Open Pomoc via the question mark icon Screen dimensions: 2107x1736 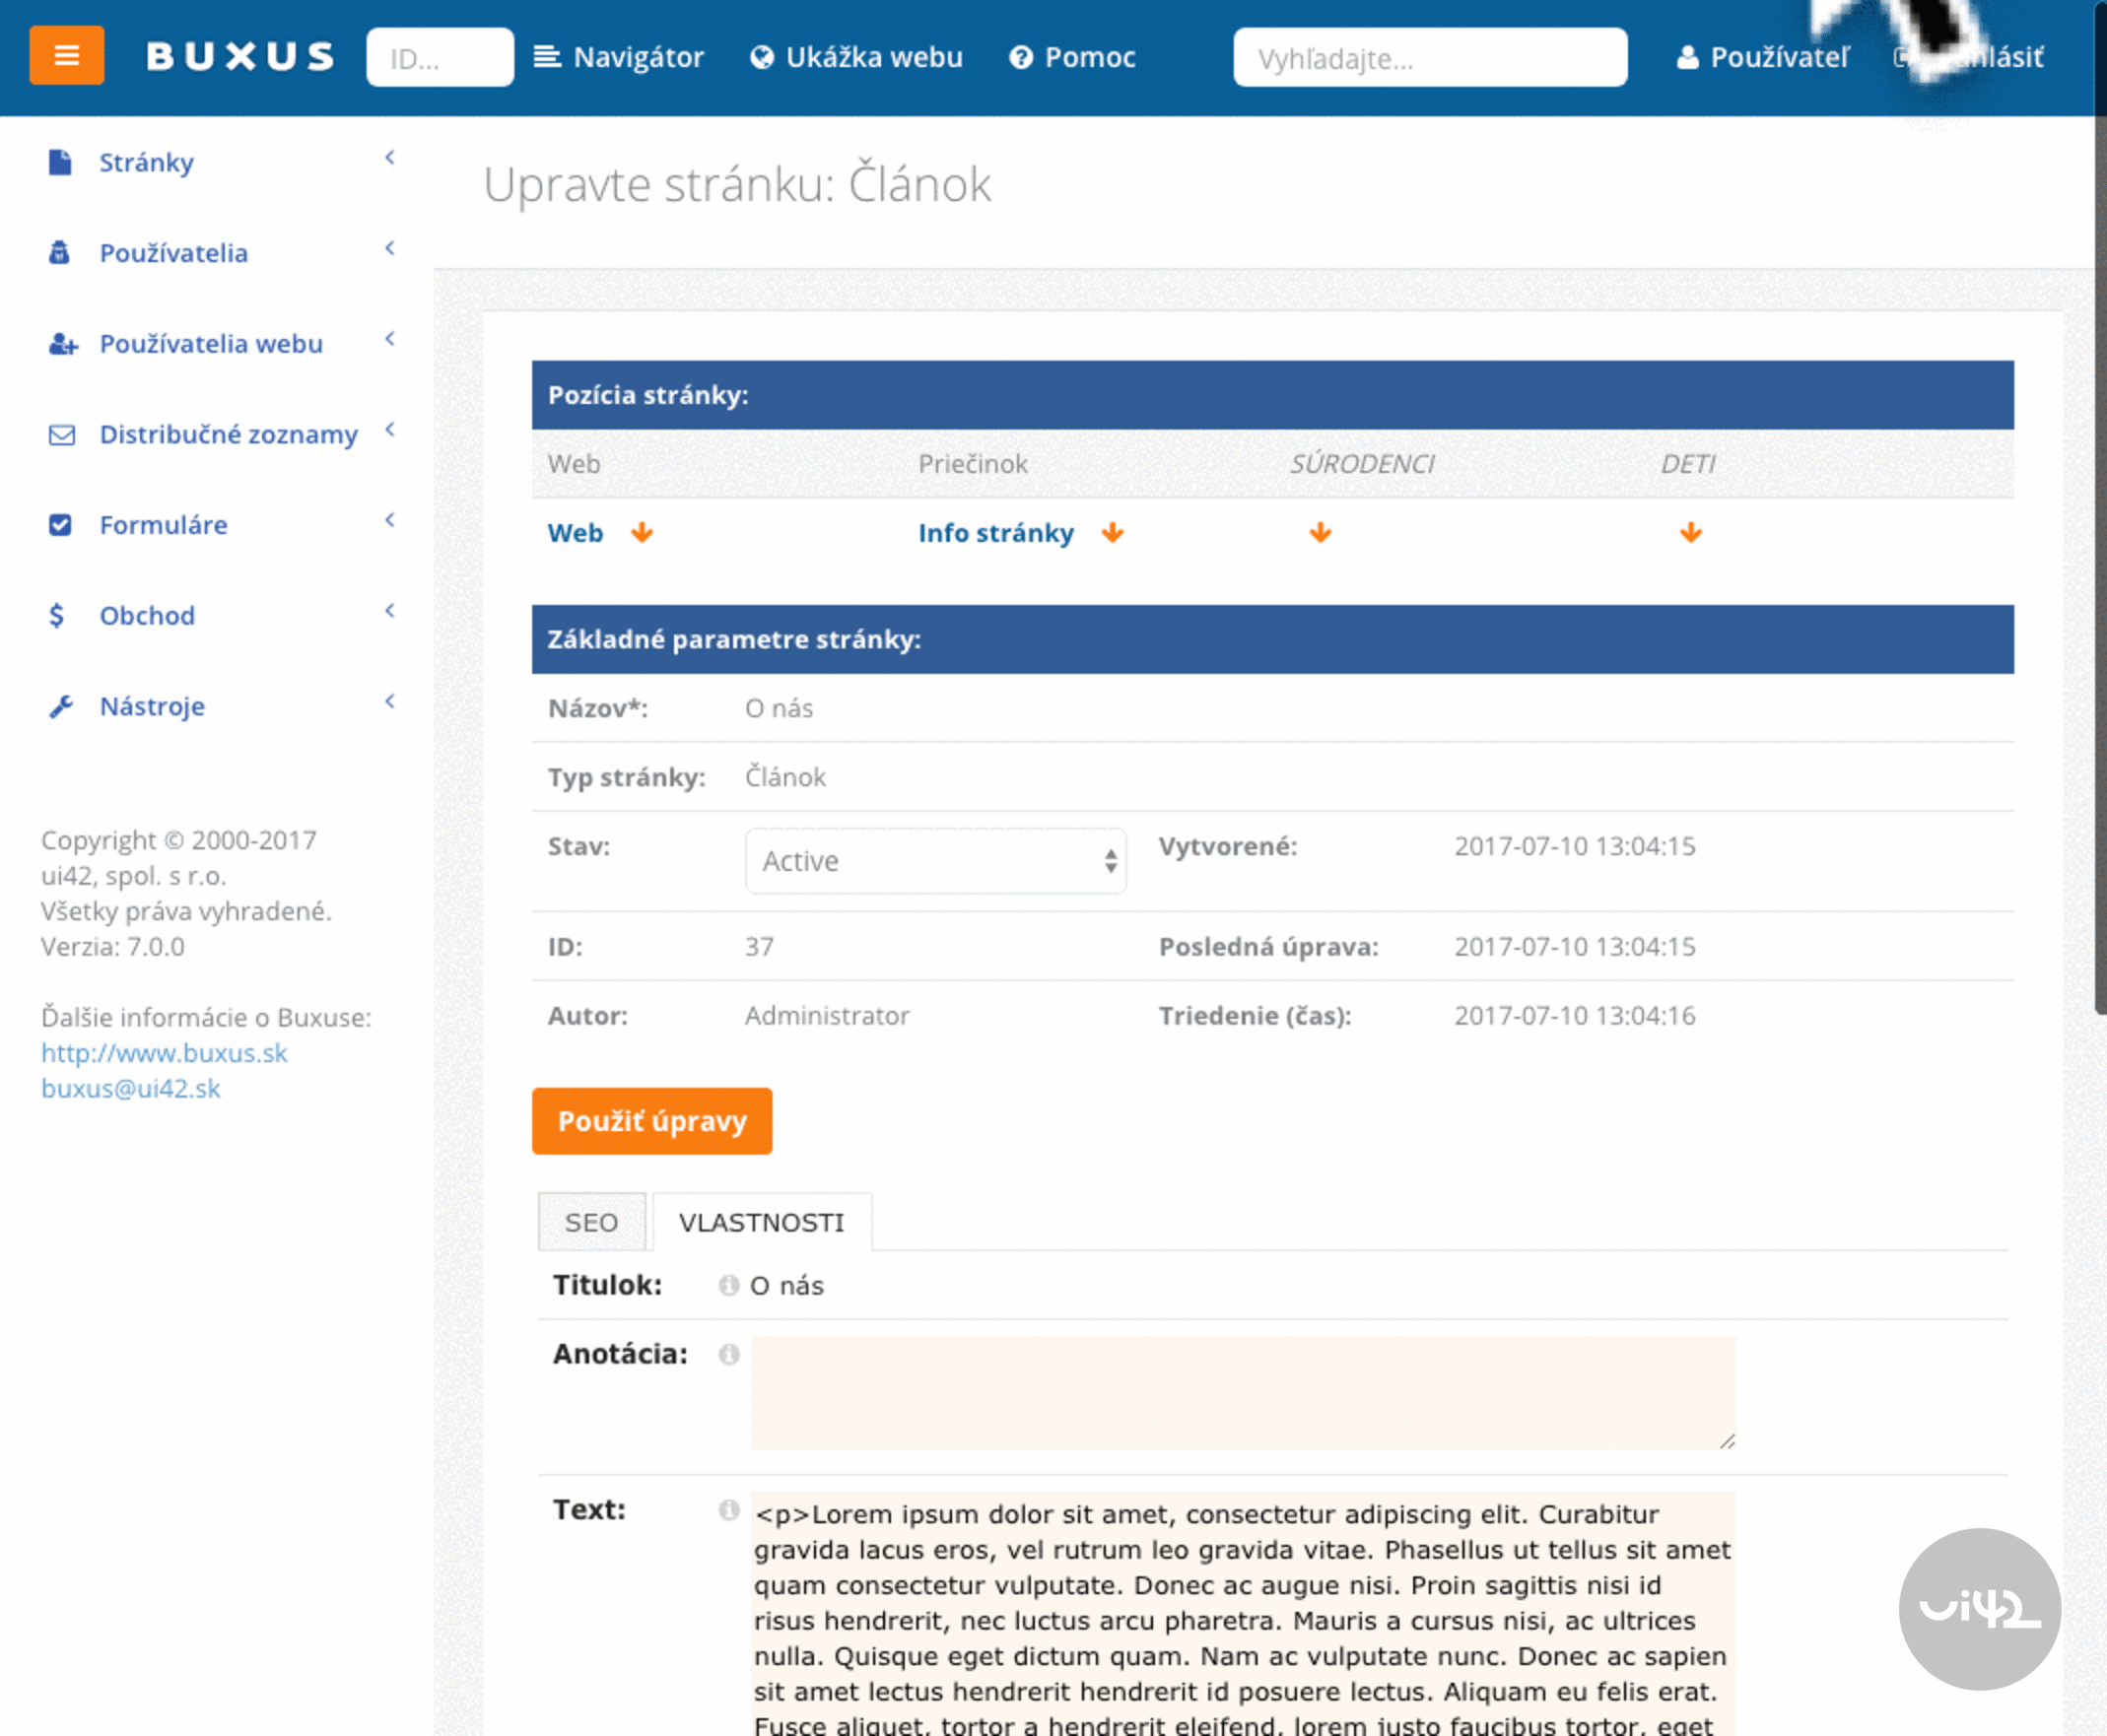pos(1019,57)
